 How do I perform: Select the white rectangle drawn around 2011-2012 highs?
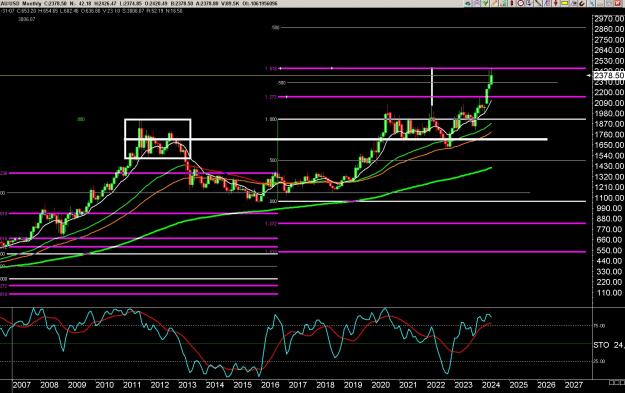(158, 139)
